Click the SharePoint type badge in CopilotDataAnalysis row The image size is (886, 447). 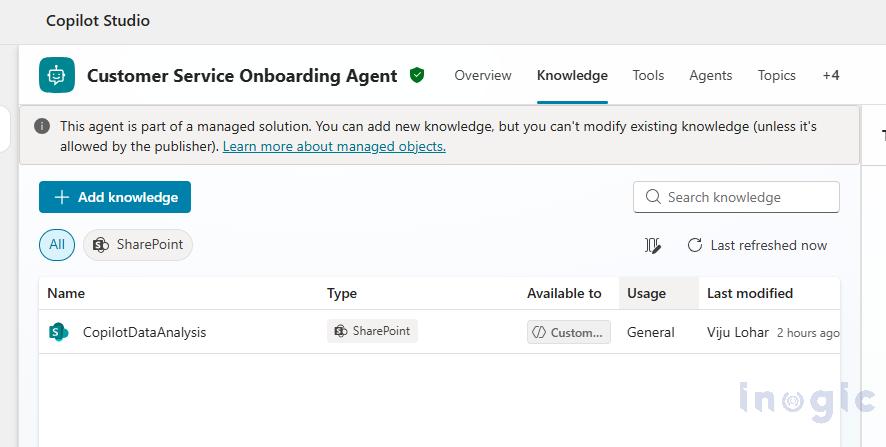pos(372,331)
